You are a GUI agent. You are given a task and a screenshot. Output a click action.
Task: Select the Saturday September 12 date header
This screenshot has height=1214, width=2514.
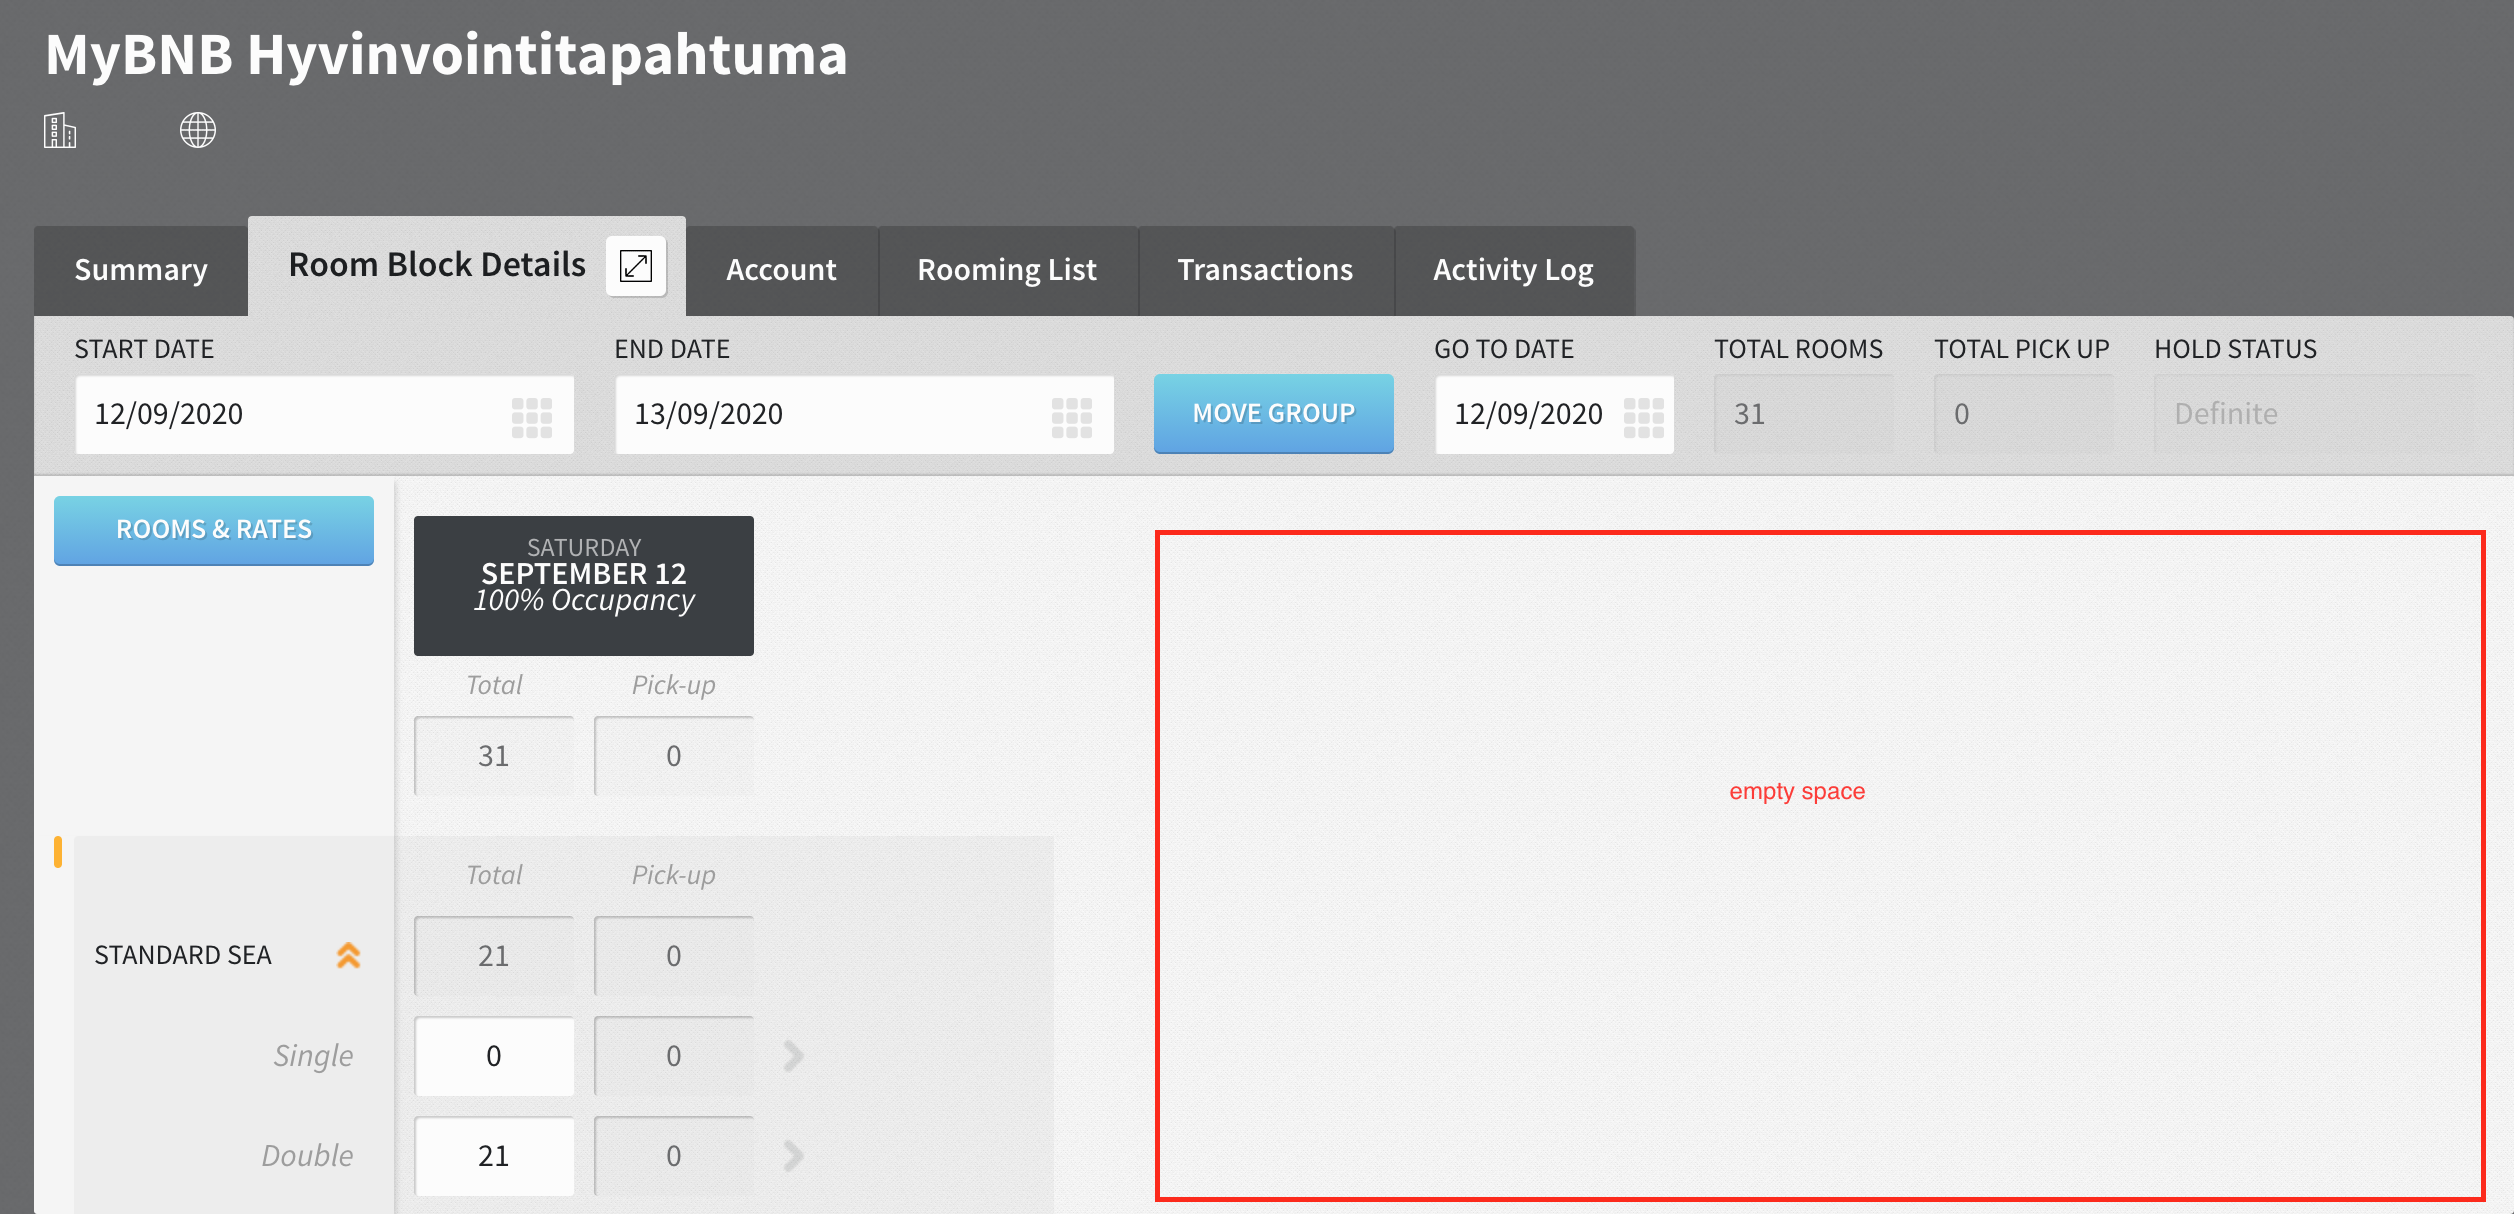point(584,585)
